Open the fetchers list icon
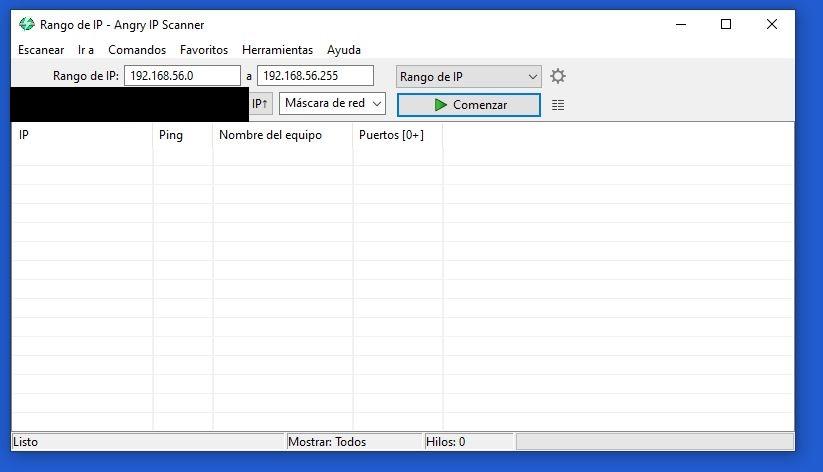Screen dimensions: 823x472 point(558,105)
